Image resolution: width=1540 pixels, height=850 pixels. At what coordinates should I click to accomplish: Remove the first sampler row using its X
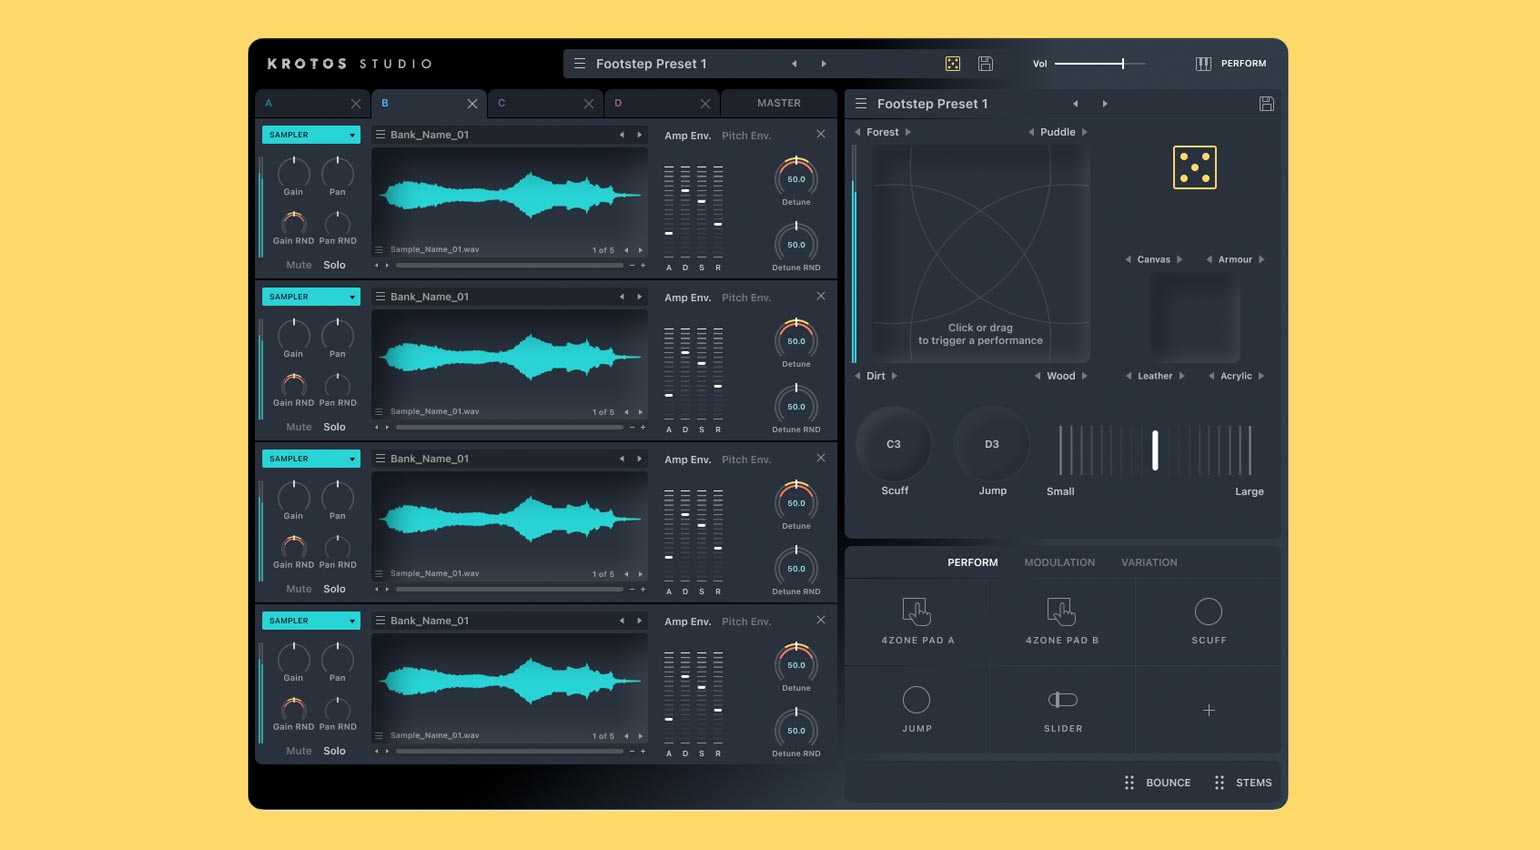tap(821, 134)
